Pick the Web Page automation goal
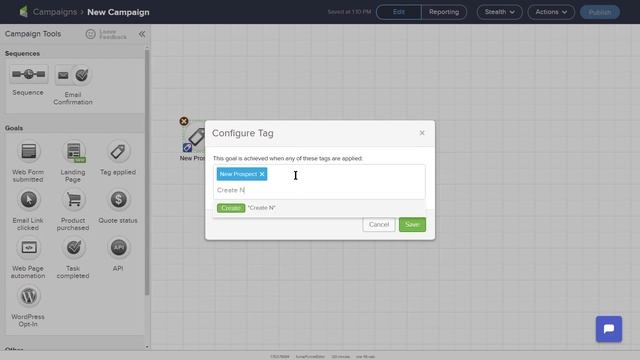 coord(29,248)
